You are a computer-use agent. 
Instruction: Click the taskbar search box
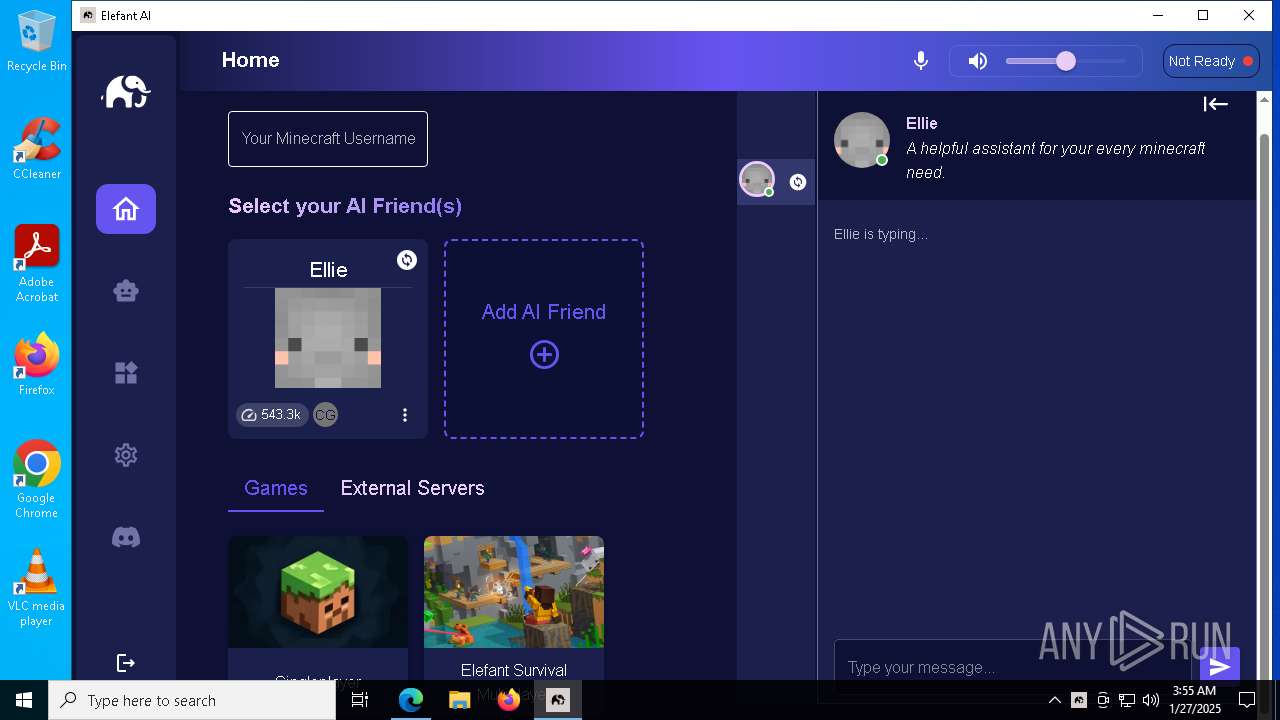click(x=192, y=700)
